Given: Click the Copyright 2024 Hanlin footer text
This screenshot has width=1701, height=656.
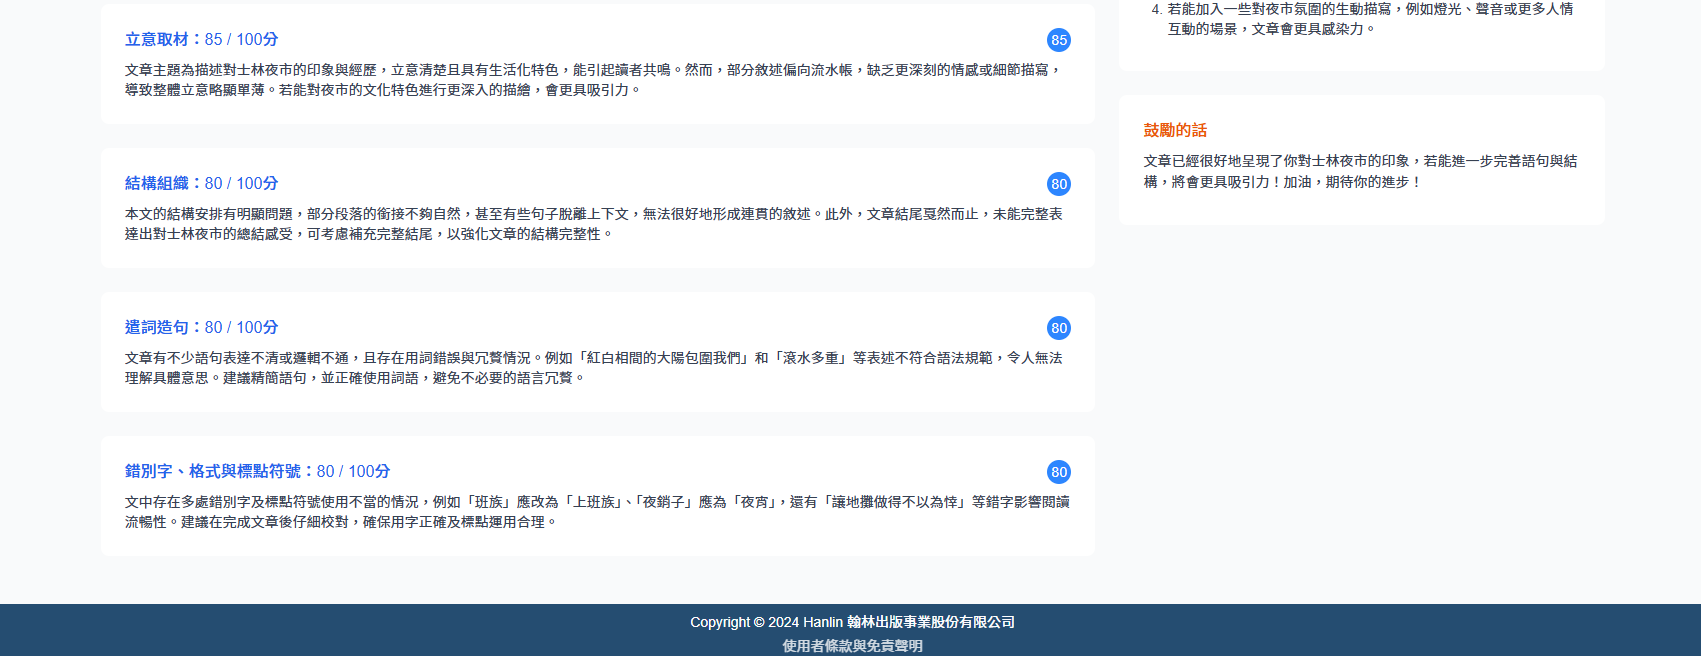Looking at the screenshot, I should (x=852, y=622).
